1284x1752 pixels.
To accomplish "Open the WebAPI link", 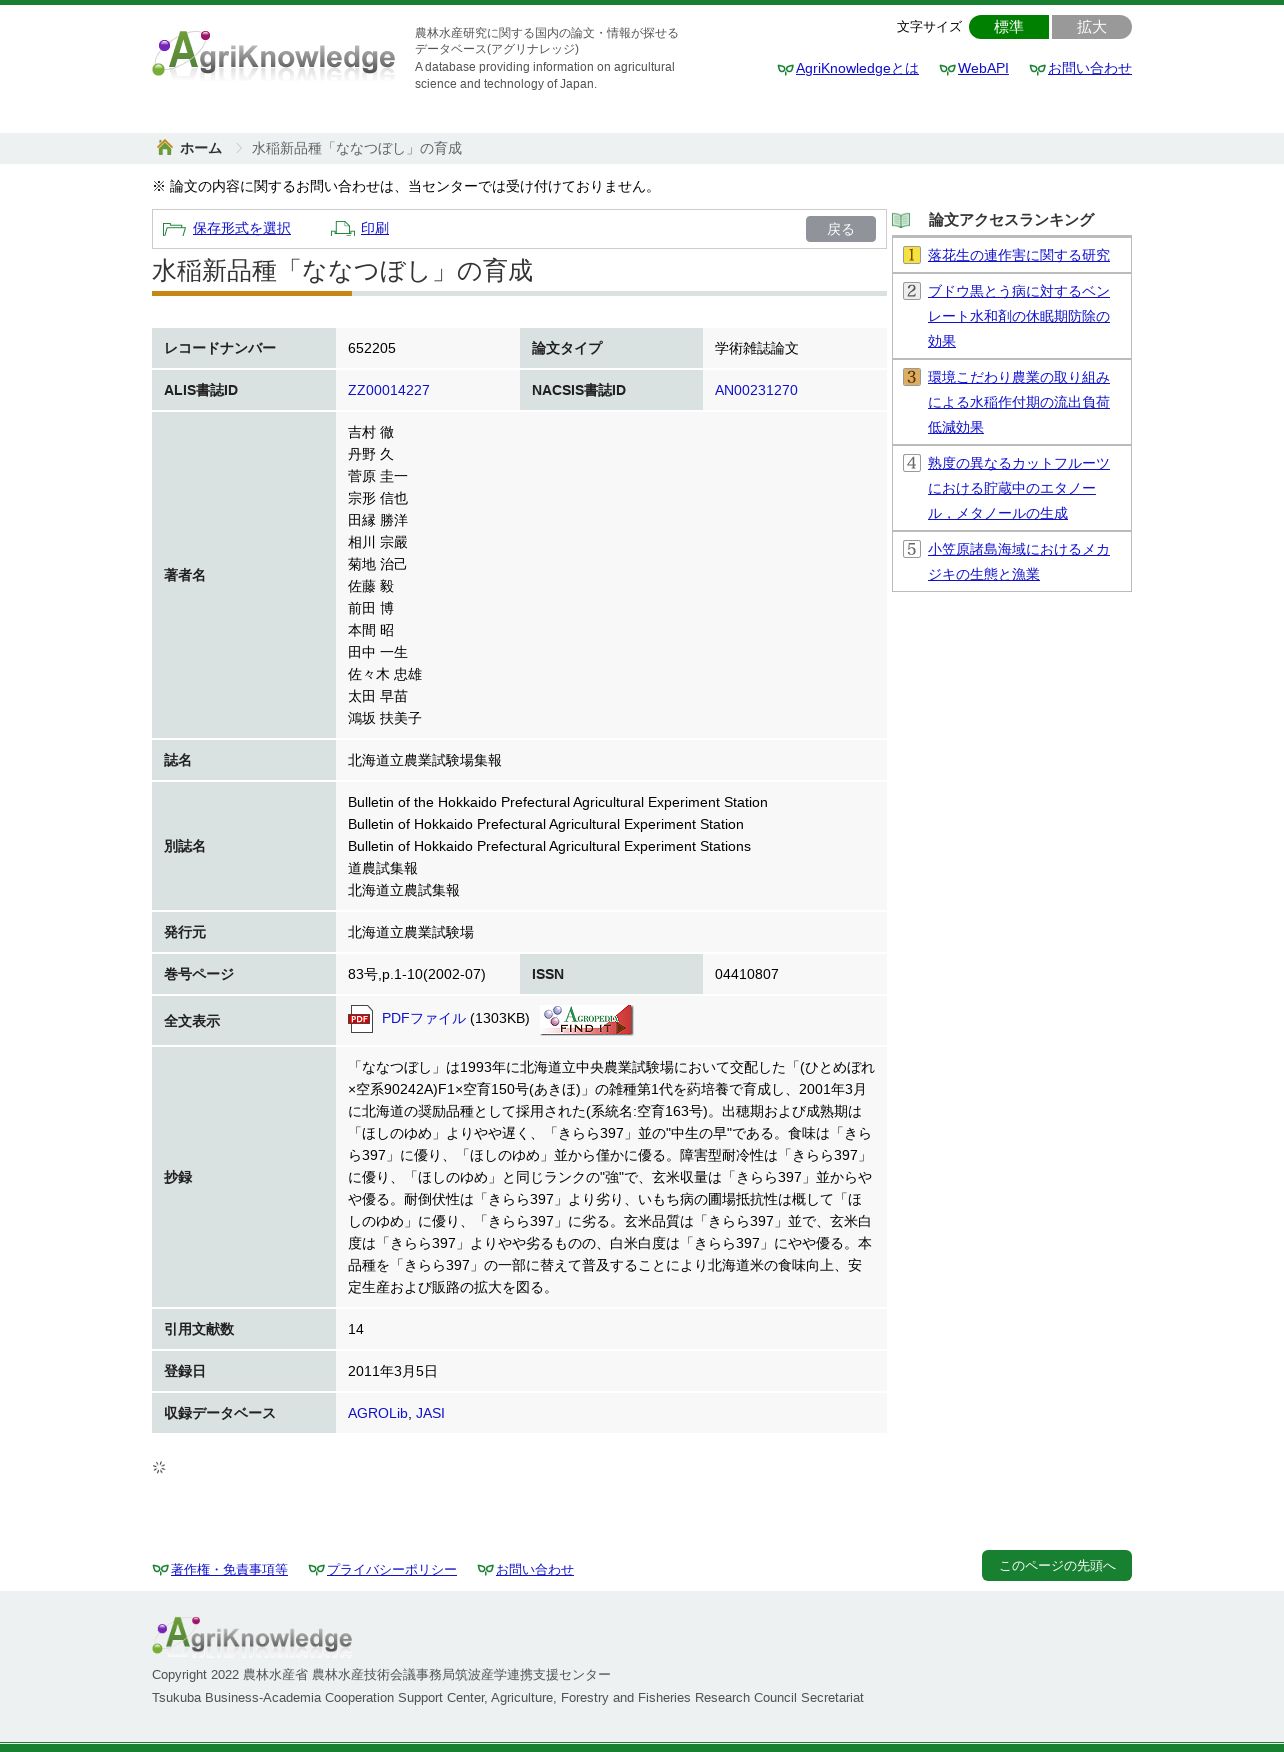I will point(983,69).
